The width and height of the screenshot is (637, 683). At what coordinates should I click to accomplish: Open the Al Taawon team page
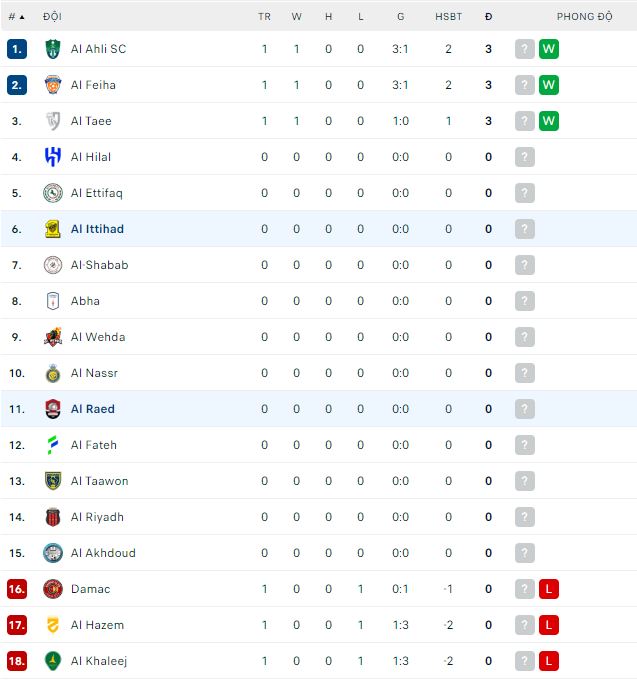coord(99,481)
